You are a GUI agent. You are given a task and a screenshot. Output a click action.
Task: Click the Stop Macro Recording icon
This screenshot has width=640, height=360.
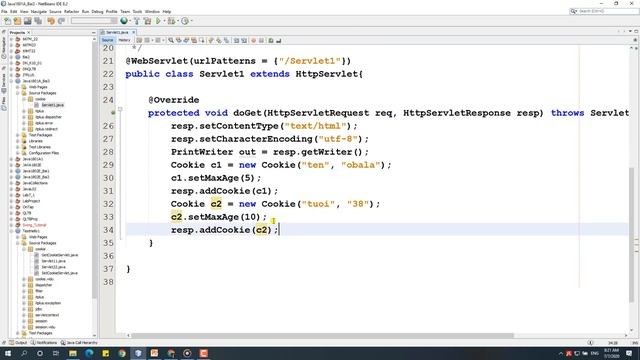[x=261, y=40]
